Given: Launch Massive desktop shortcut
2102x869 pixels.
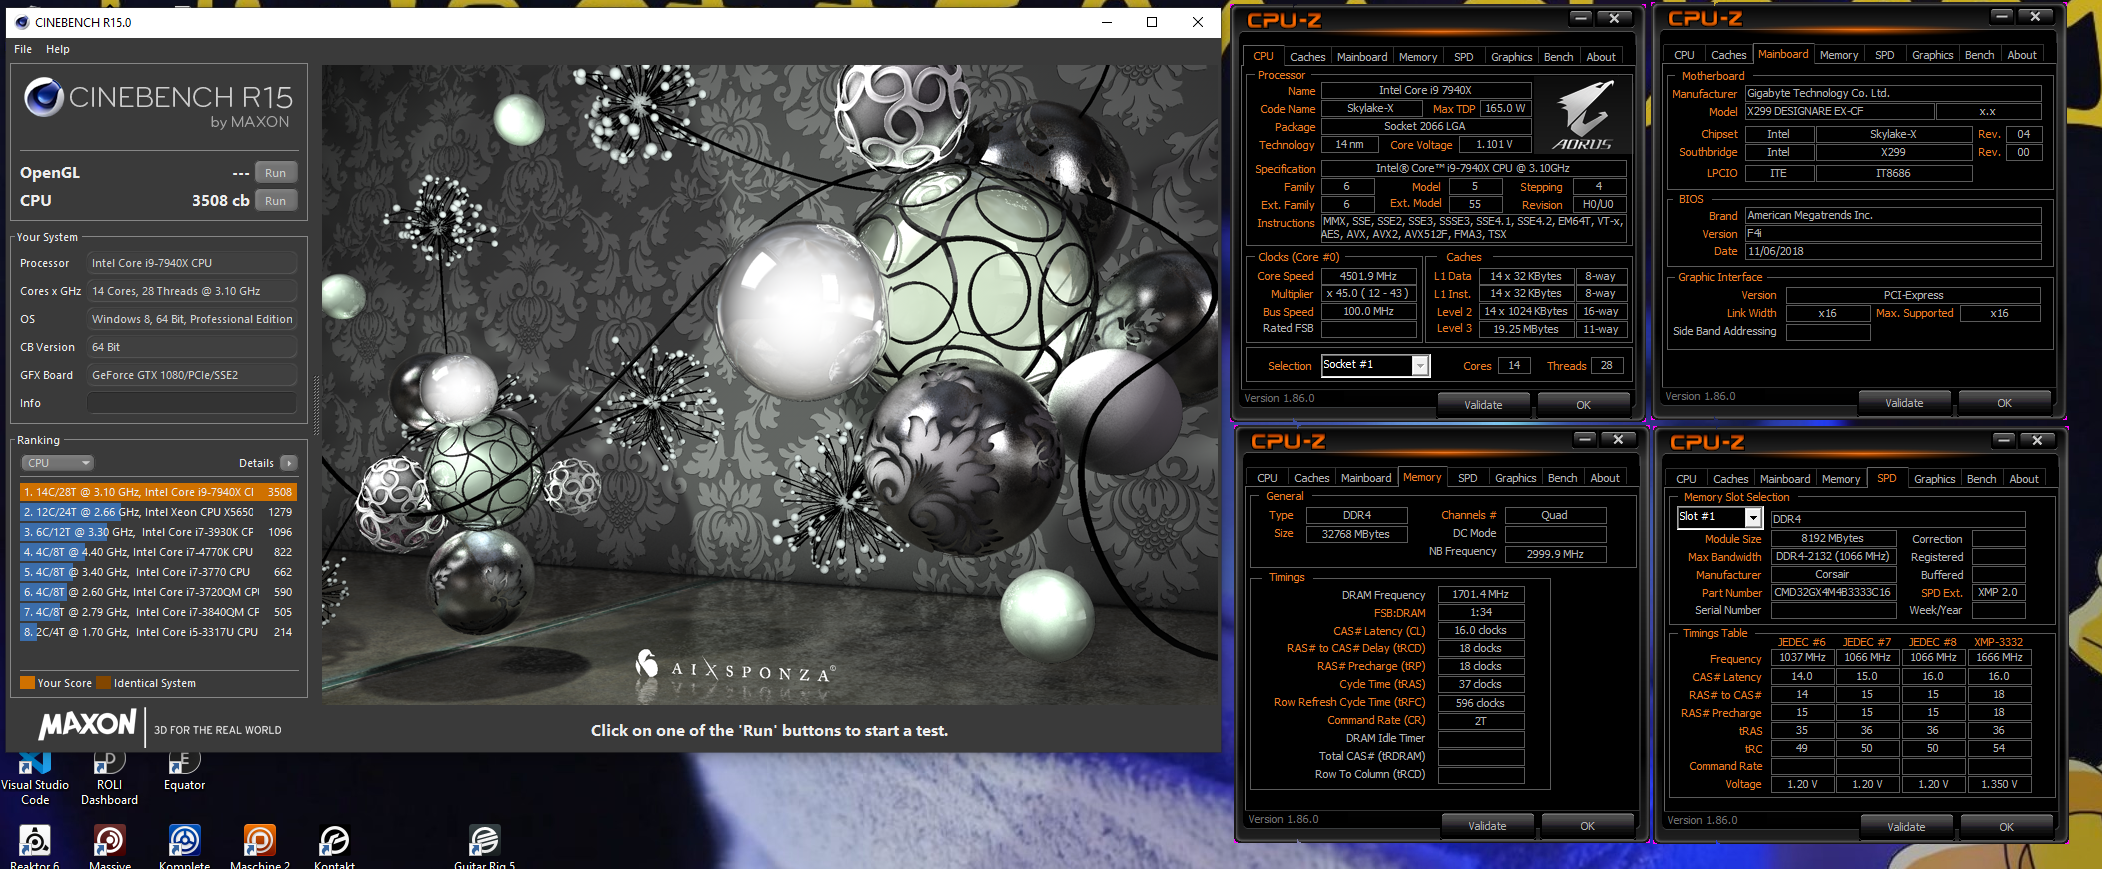Looking at the screenshot, I should [109, 846].
